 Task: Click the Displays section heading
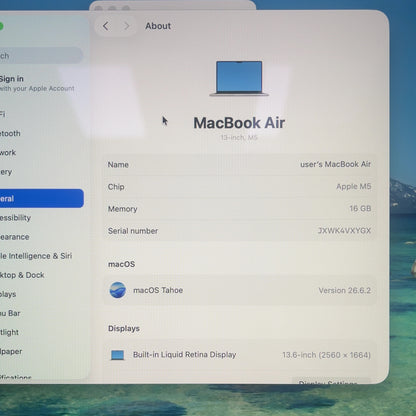click(x=124, y=329)
